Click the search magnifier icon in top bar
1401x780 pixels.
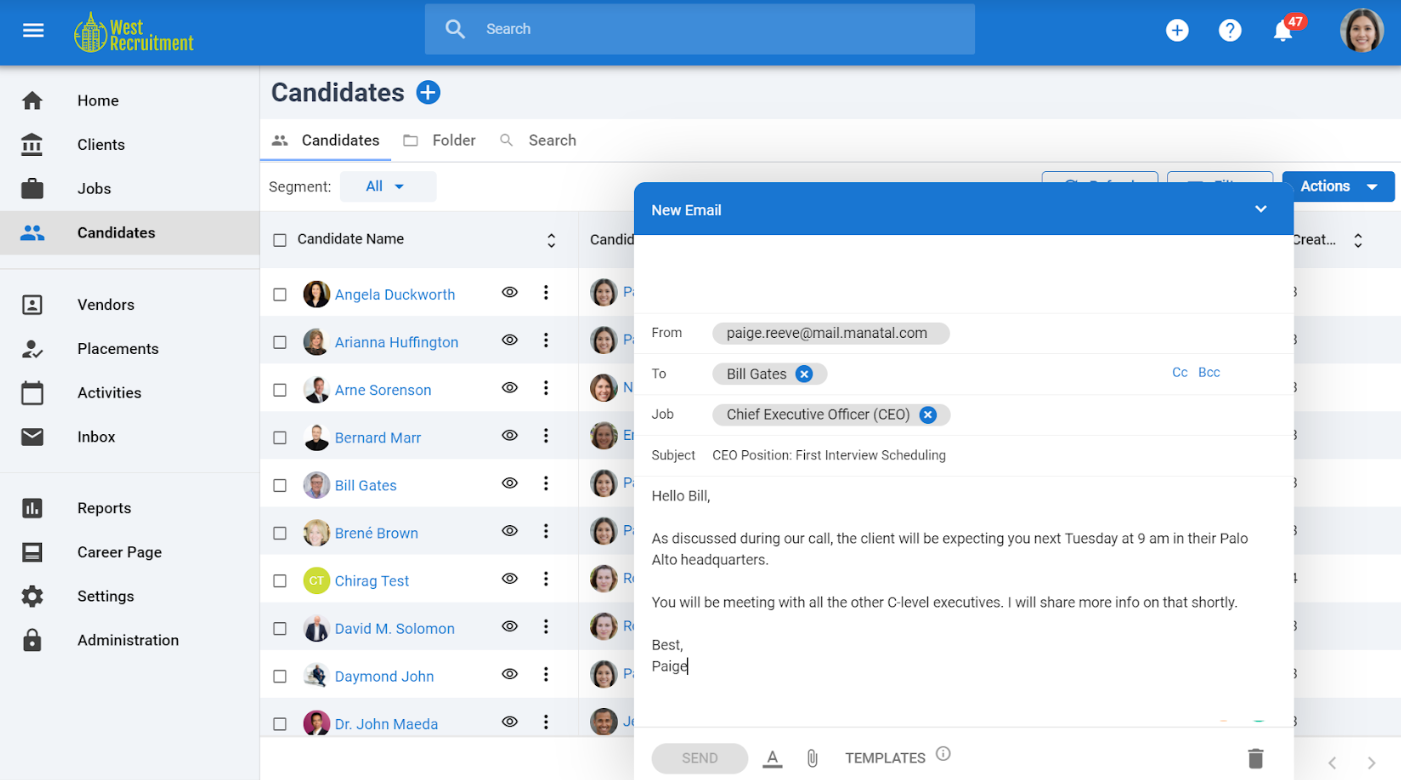pyautogui.click(x=455, y=29)
